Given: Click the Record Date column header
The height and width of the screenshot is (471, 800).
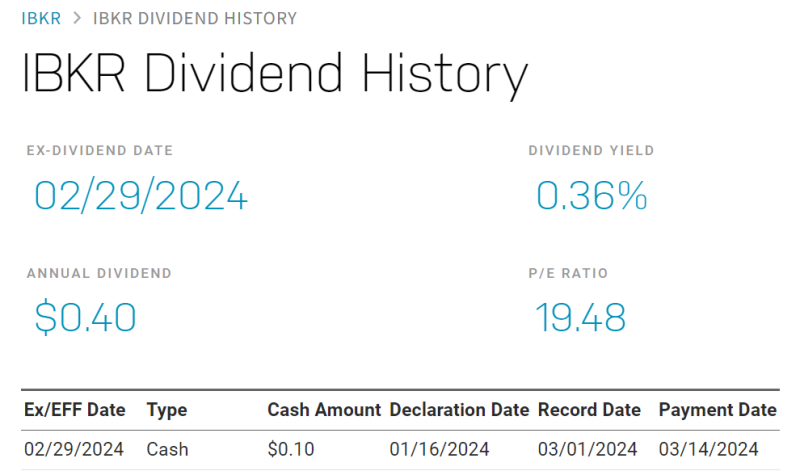Looking at the screenshot, I should click(589, 410).
